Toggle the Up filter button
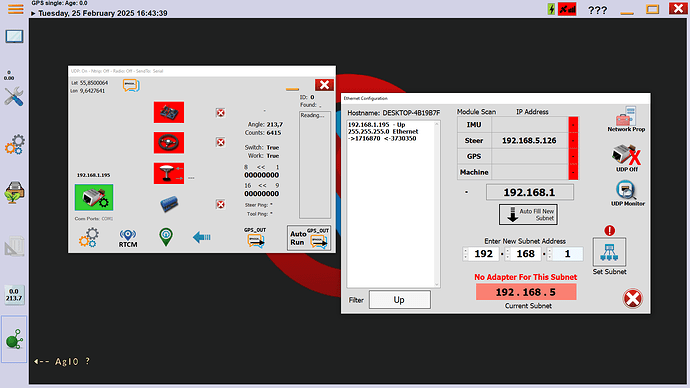This screenshot has width=690, height=388. point(399,300)
